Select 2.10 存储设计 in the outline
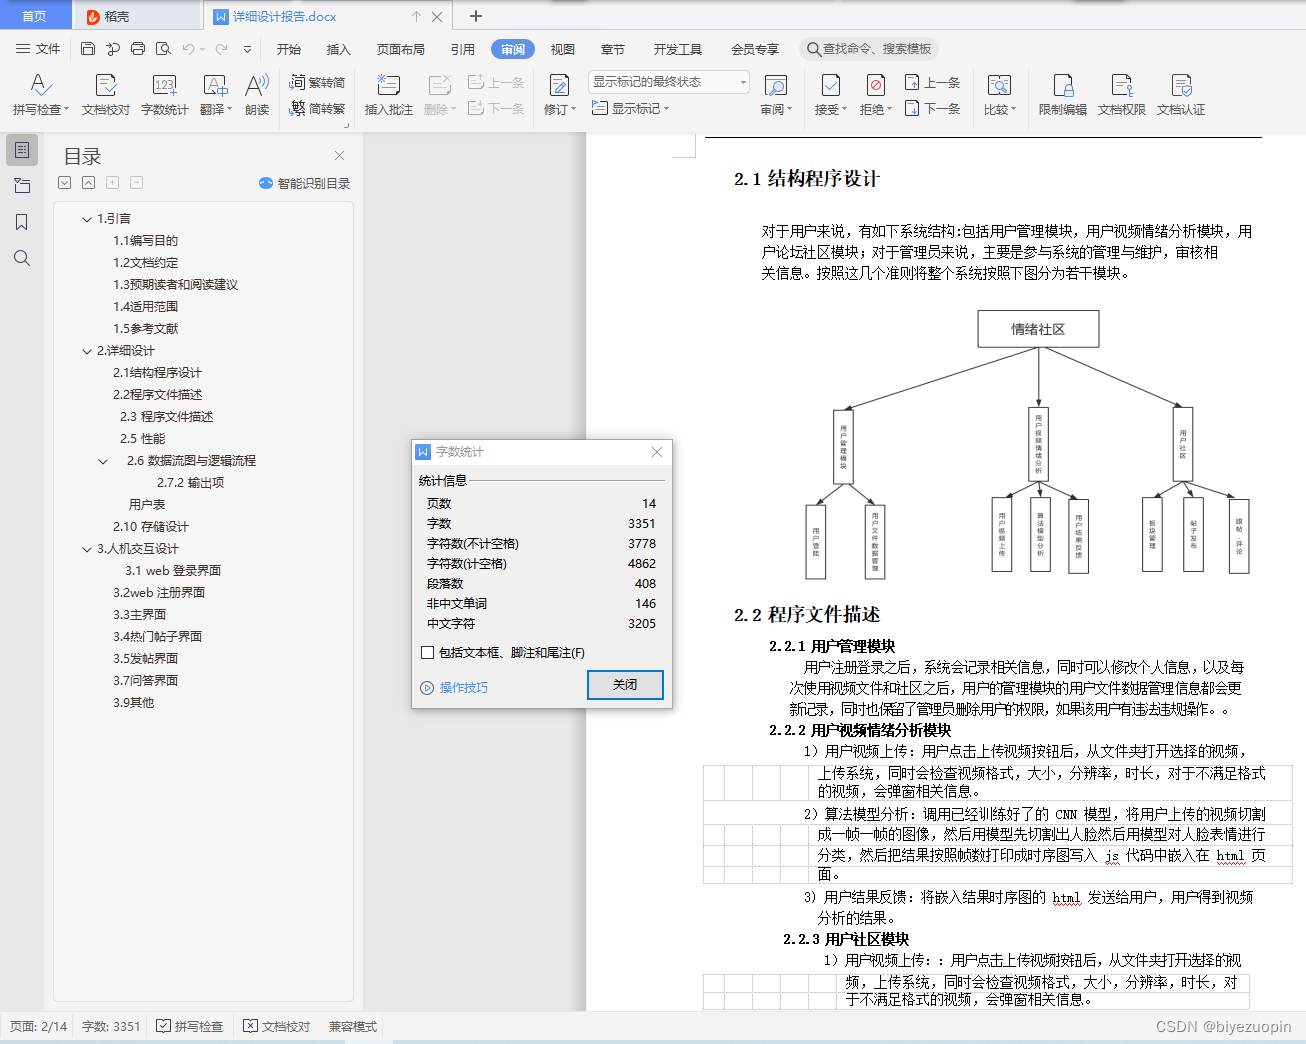Screen dimensions: 1306x1044 click(x=150, y=526)
